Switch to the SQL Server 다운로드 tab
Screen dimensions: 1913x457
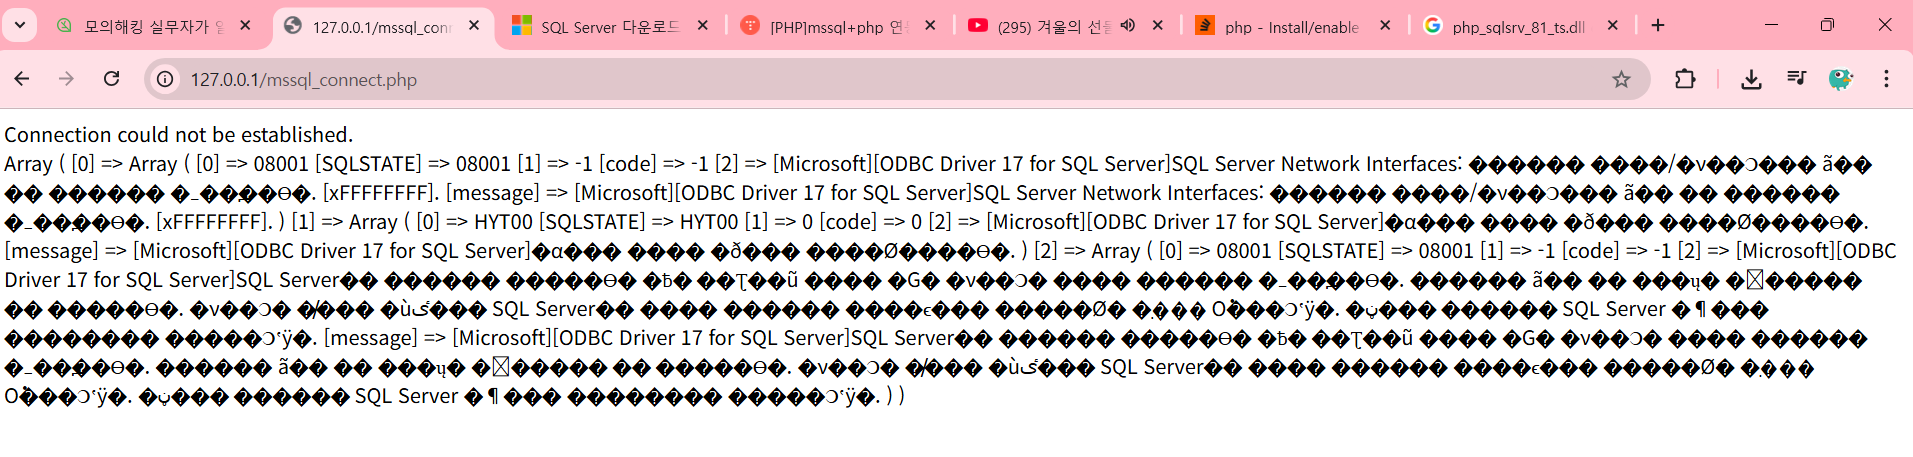pos(610,26)
